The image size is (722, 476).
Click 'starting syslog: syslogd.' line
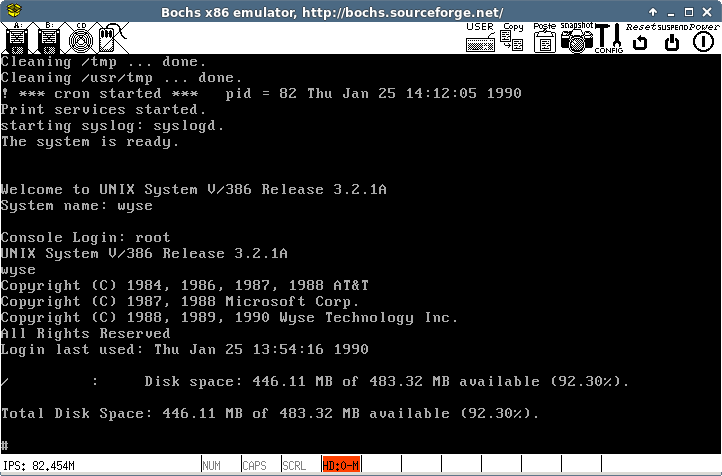112,126
